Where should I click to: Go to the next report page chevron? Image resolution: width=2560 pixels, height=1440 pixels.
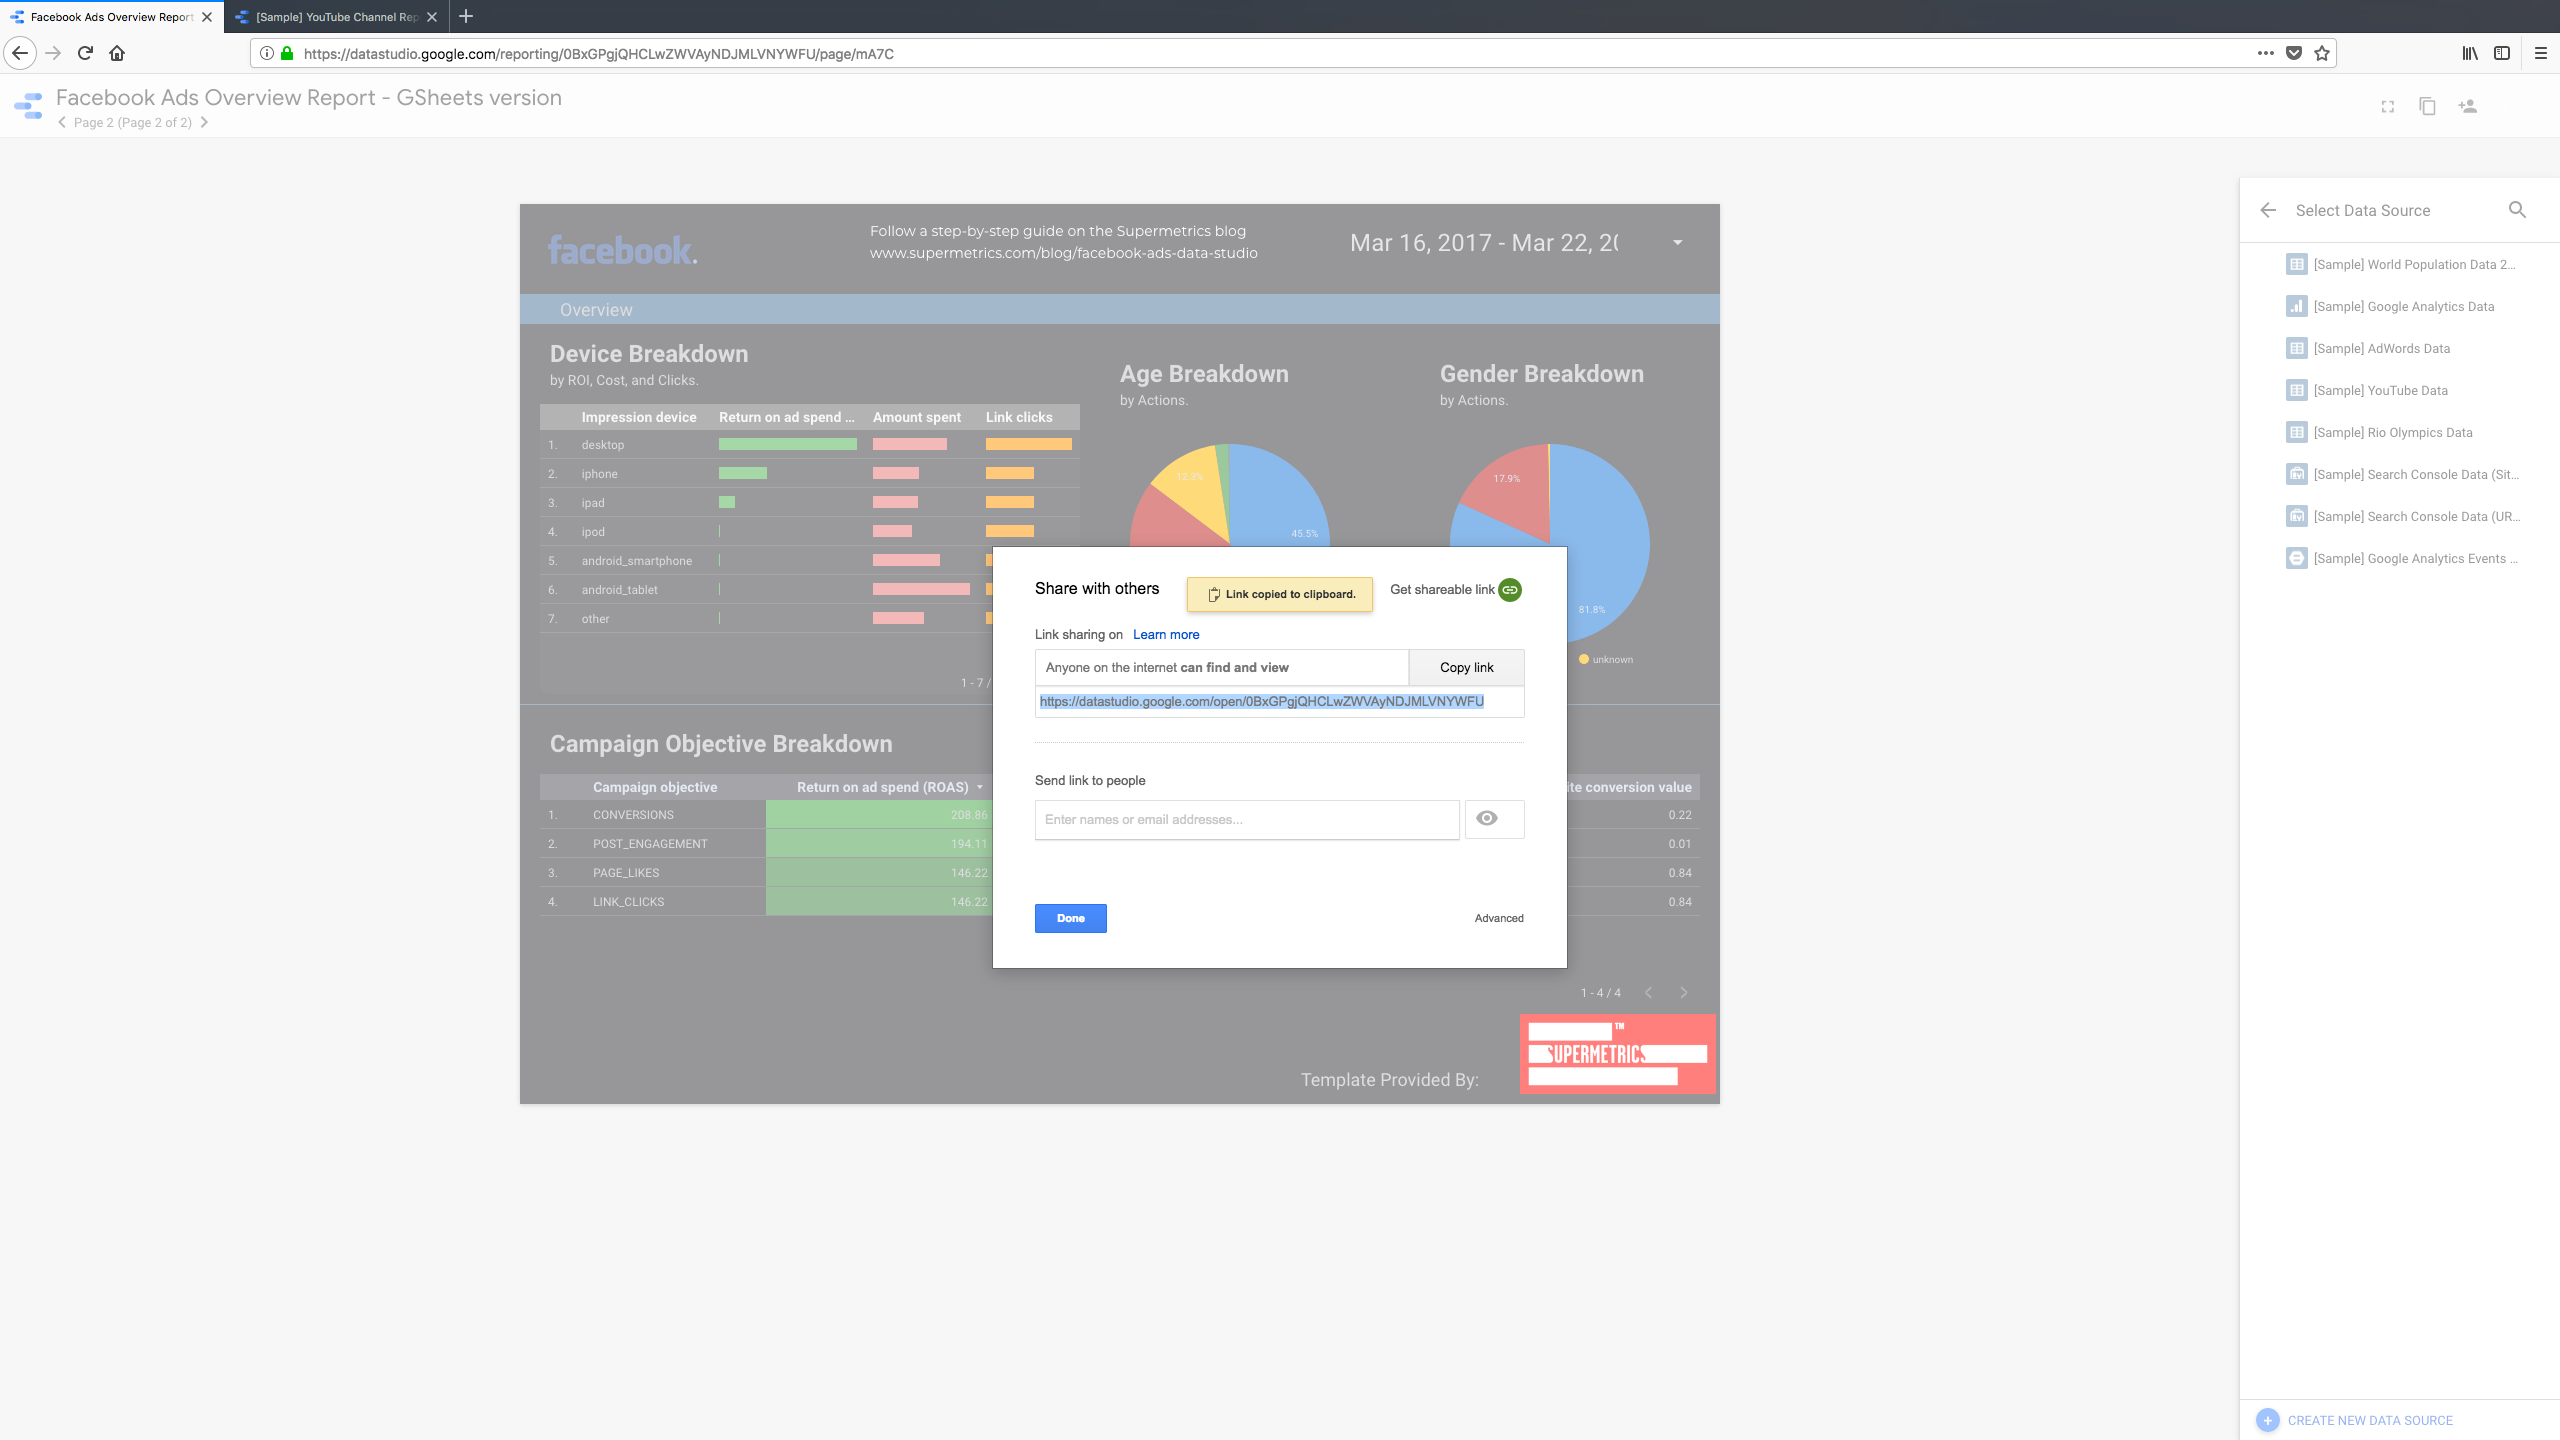(204, 122)
